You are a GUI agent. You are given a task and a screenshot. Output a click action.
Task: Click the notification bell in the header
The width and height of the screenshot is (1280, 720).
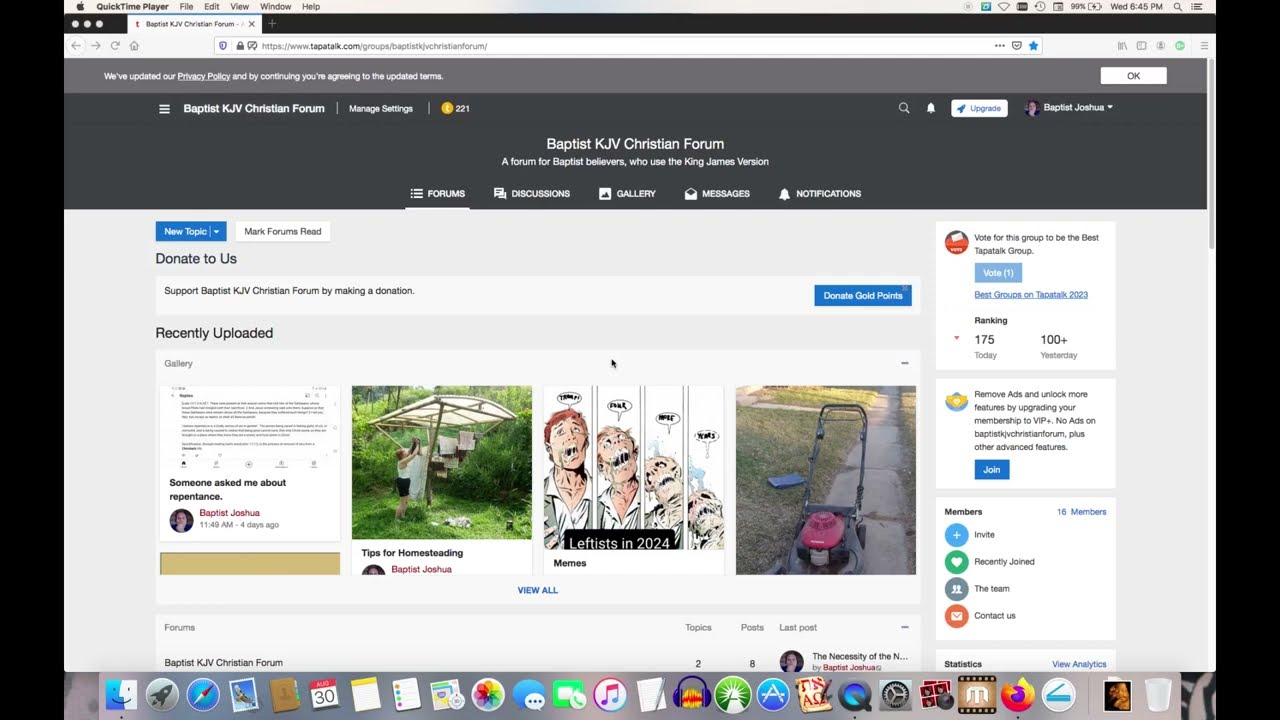point(931,108)
